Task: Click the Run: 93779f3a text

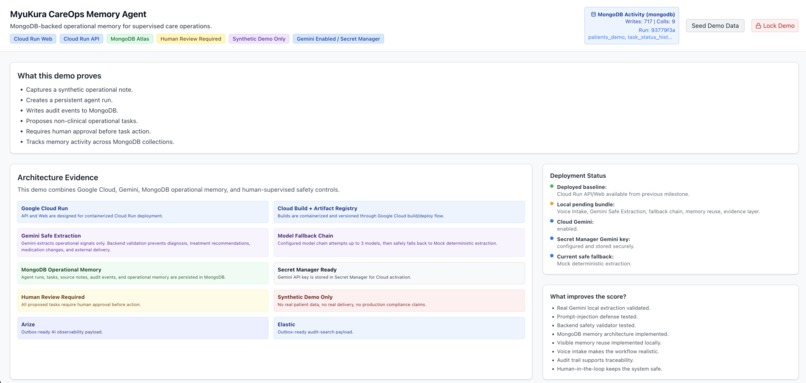Action: (656, 30)
